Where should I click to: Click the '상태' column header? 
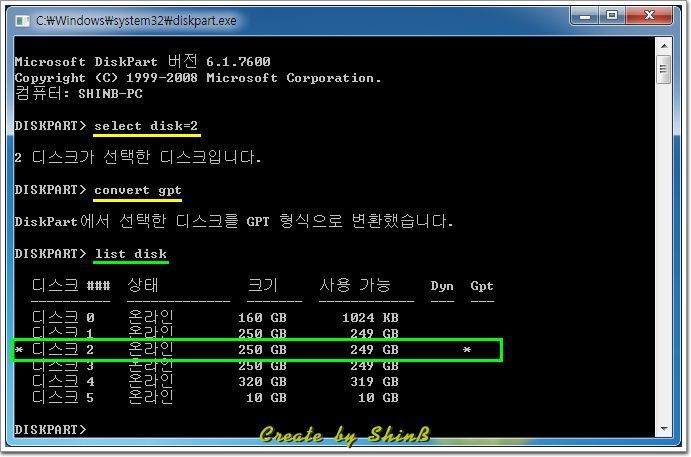[x=143, y=285]
